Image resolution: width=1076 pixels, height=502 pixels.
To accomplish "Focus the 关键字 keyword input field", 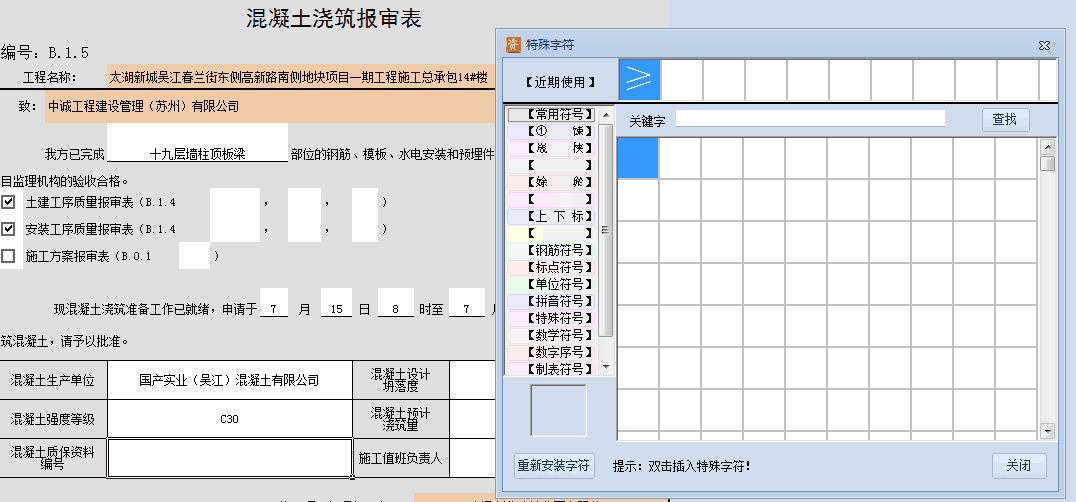I will pyautogui.click(x=810, y=119).
